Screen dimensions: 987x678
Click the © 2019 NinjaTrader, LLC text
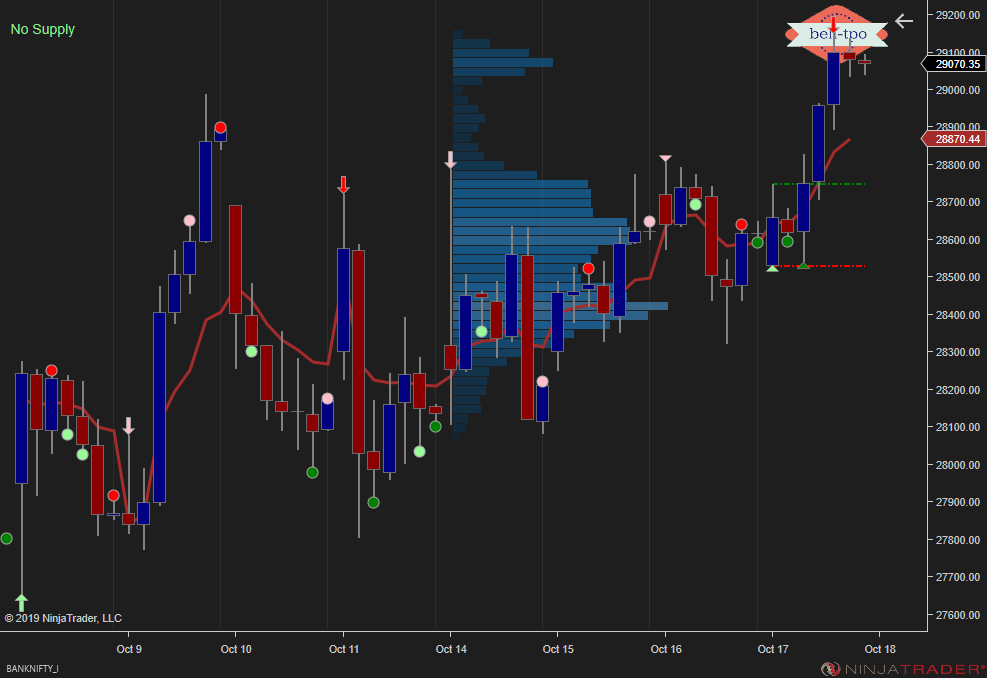click(63, 618)
